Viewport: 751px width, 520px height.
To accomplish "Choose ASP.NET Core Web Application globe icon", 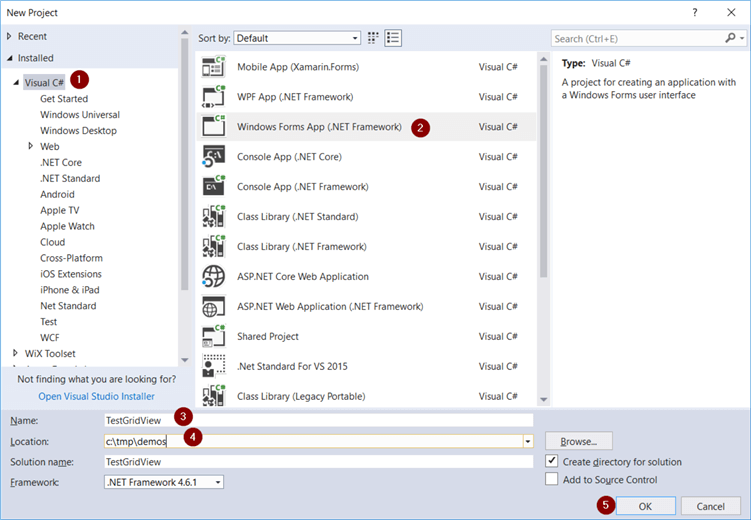I will pyautogui.click(x=213, y=276).
